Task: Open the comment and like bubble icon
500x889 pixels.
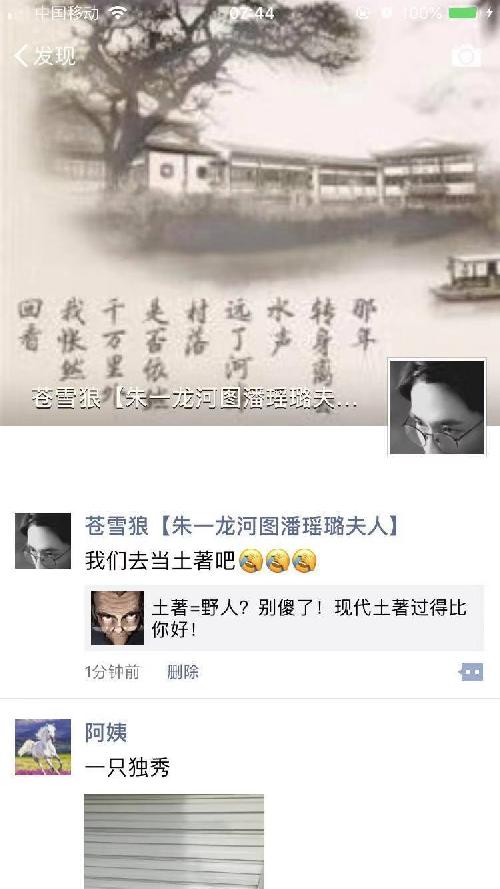Action: [x=471, y=672]
